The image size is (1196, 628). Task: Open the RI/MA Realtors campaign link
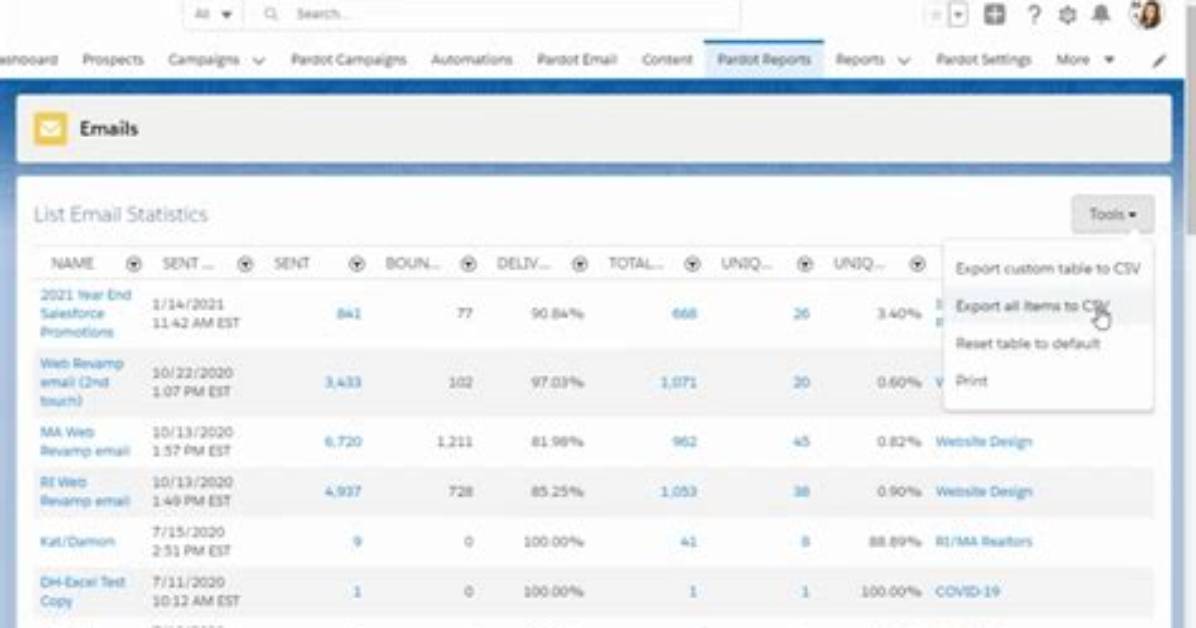click(983, 542)
